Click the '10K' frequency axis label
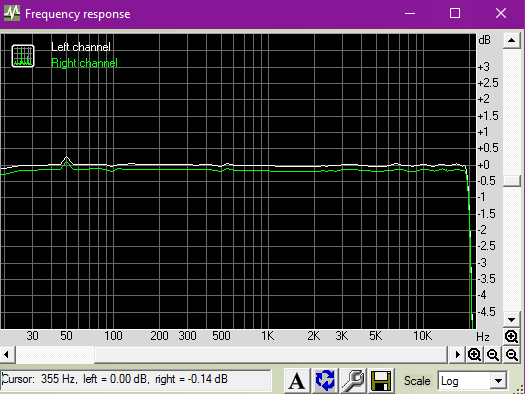 coord(423,336)
